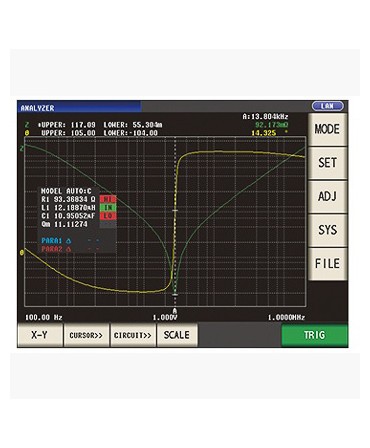
Task: Select the C1 10.95052 value
Action: [x=68, y=216]
